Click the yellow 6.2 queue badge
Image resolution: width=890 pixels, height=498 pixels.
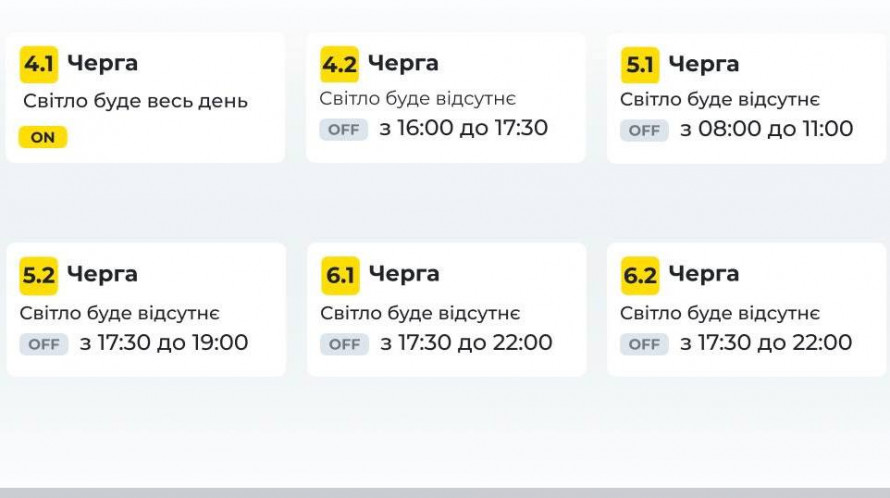(x=640, y=275)
